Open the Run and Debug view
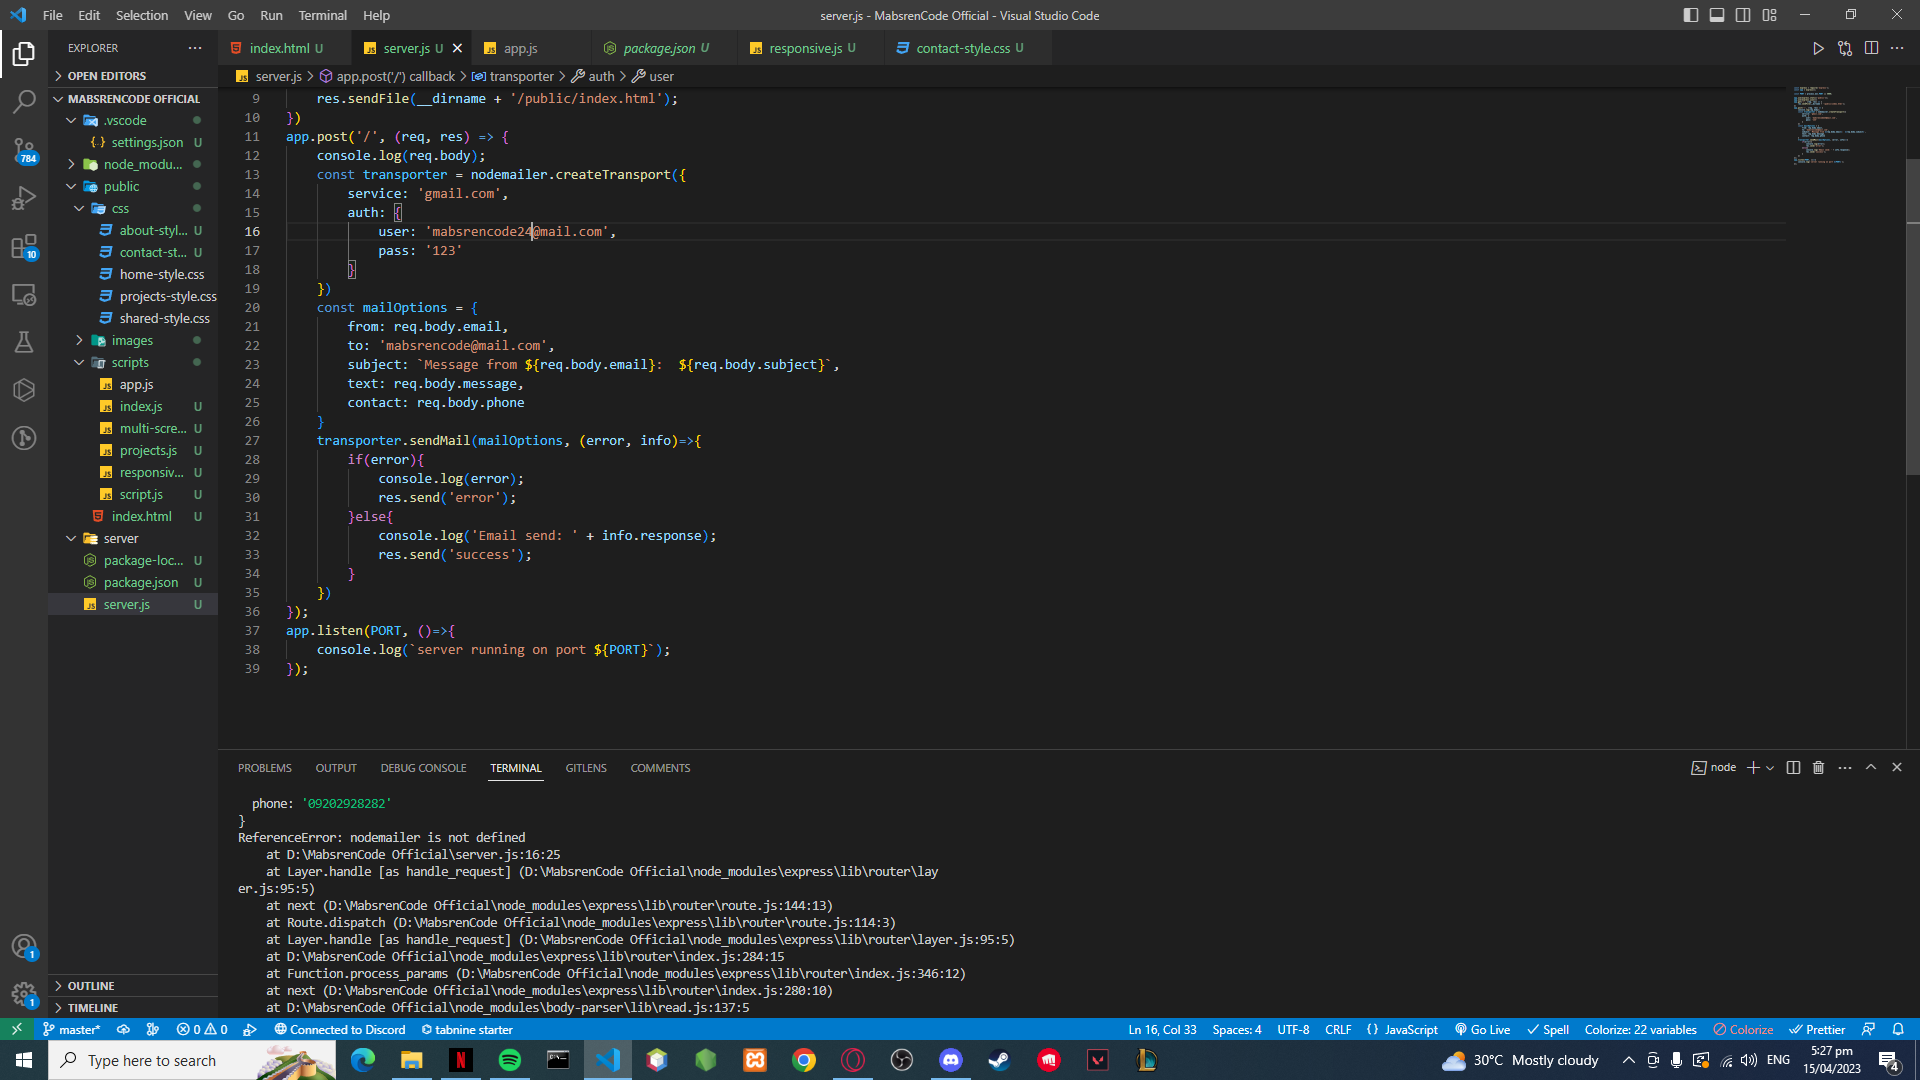This screenshot has height=1080, width=1920. coord(24,198)
